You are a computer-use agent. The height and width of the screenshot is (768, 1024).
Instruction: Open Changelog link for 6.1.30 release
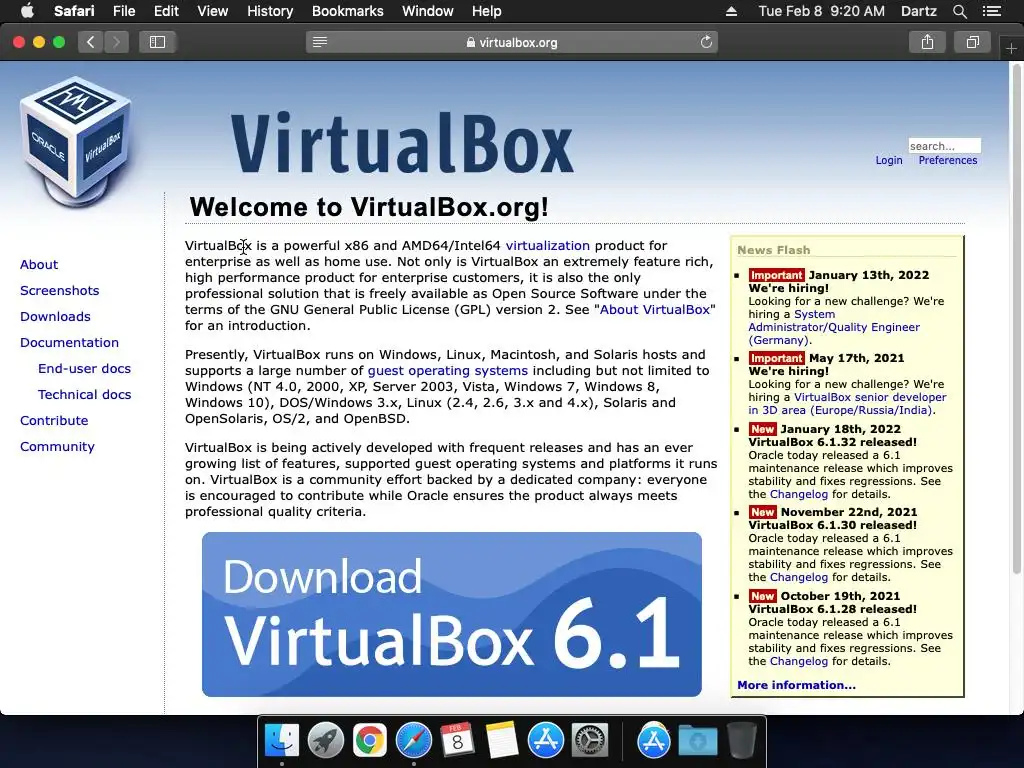pos(799,577)
